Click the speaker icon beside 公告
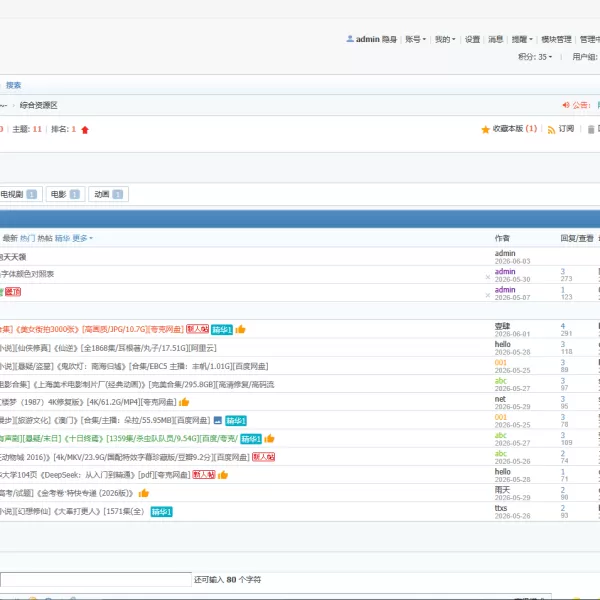 tap(566, 105)
